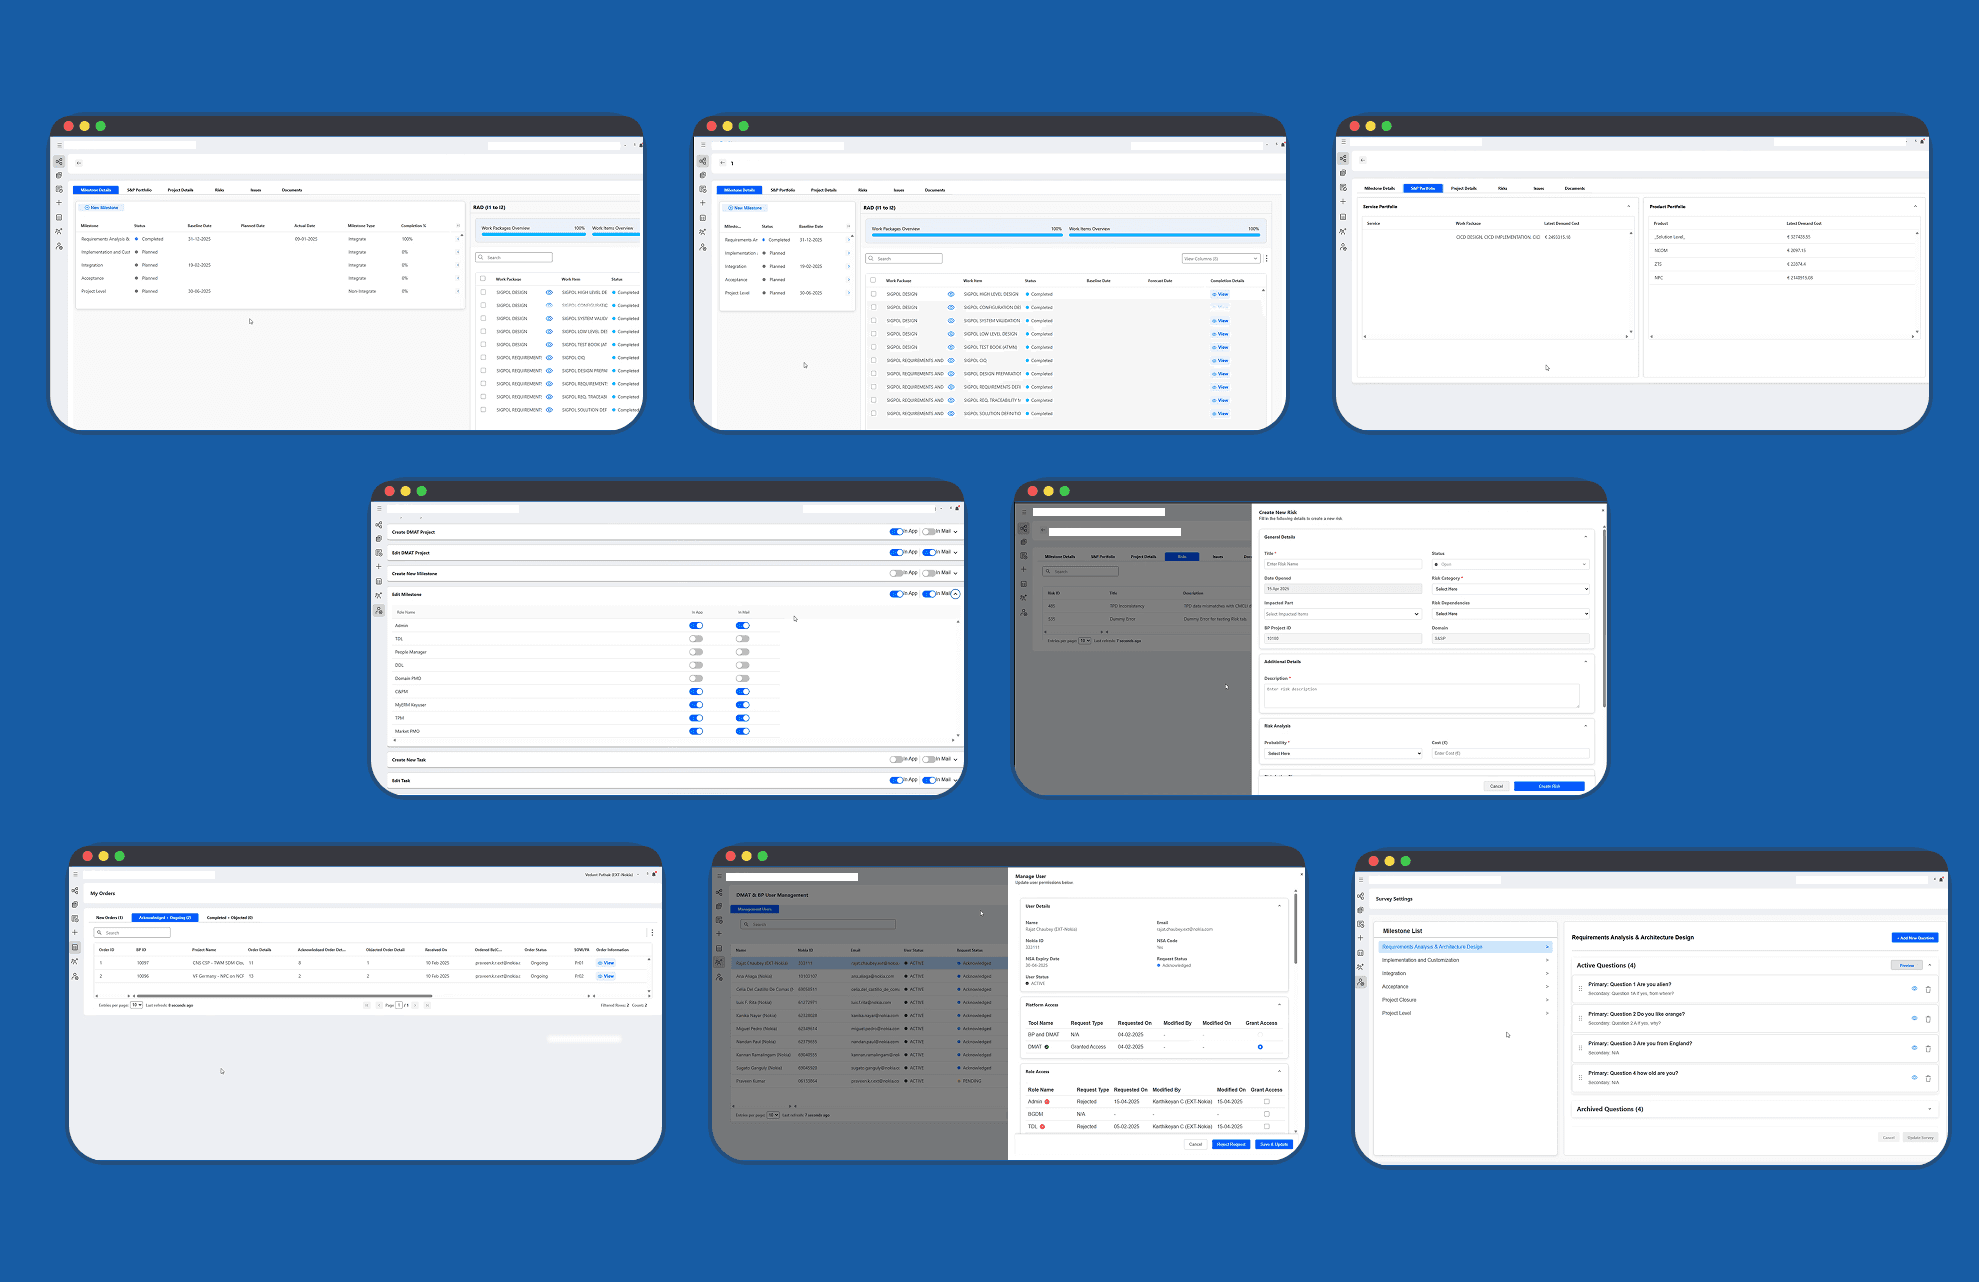Click plus icon in Survey Settings sidebar
This screenshot has height=1282, width=1979.
pyautogui.click(x=1360, y=938)
